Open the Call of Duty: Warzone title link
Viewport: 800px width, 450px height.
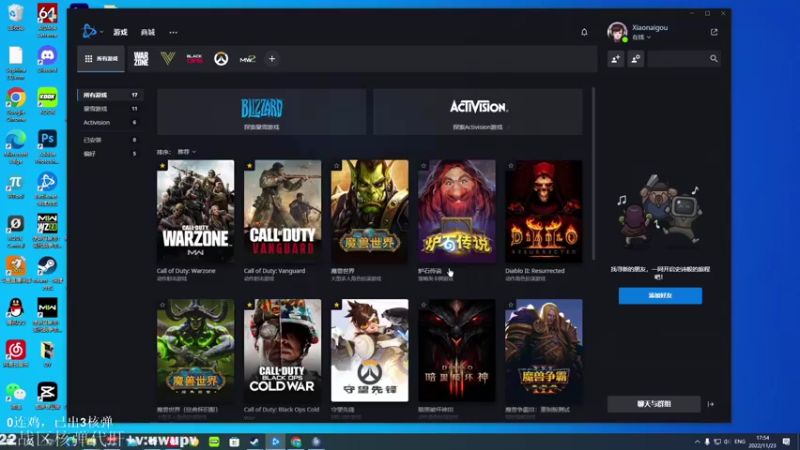(x=186, y=271)
